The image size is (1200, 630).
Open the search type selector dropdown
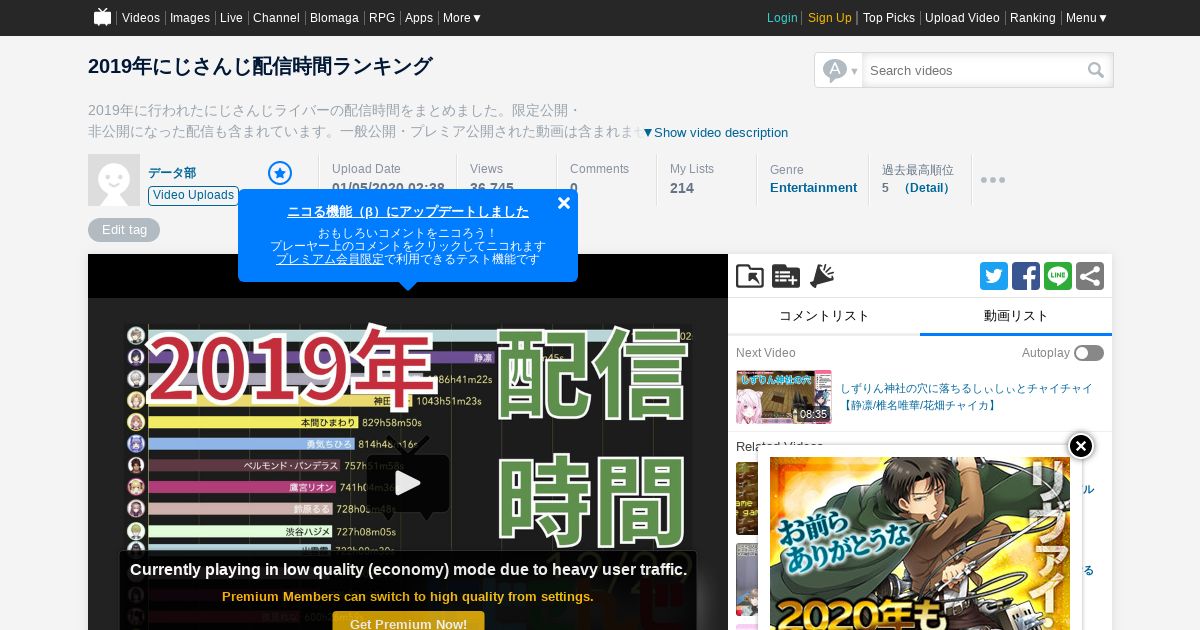tap(839, 70)
